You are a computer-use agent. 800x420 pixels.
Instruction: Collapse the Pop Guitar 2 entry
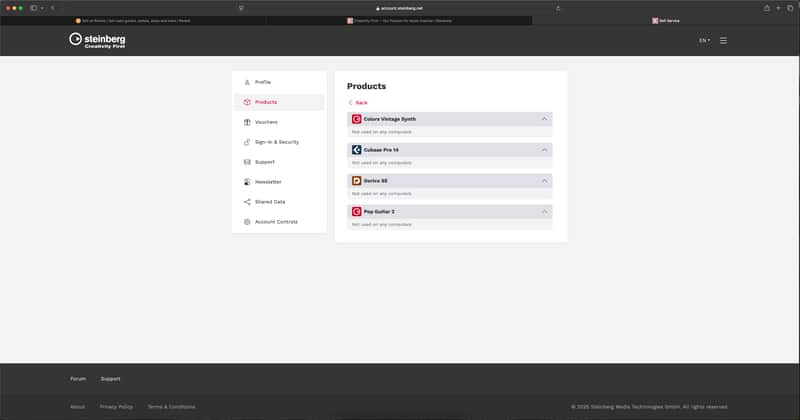tap(544, 212)
